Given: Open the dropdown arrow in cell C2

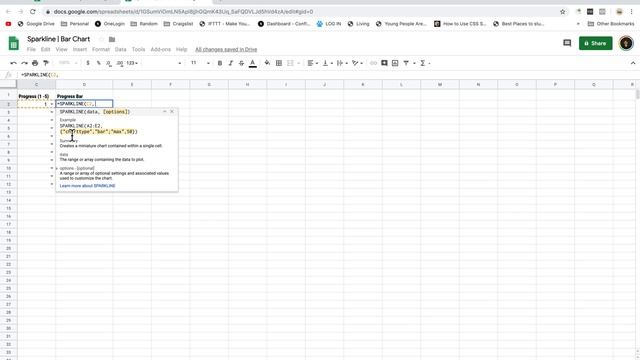Looking at the screenshot, I should [51, 104].
